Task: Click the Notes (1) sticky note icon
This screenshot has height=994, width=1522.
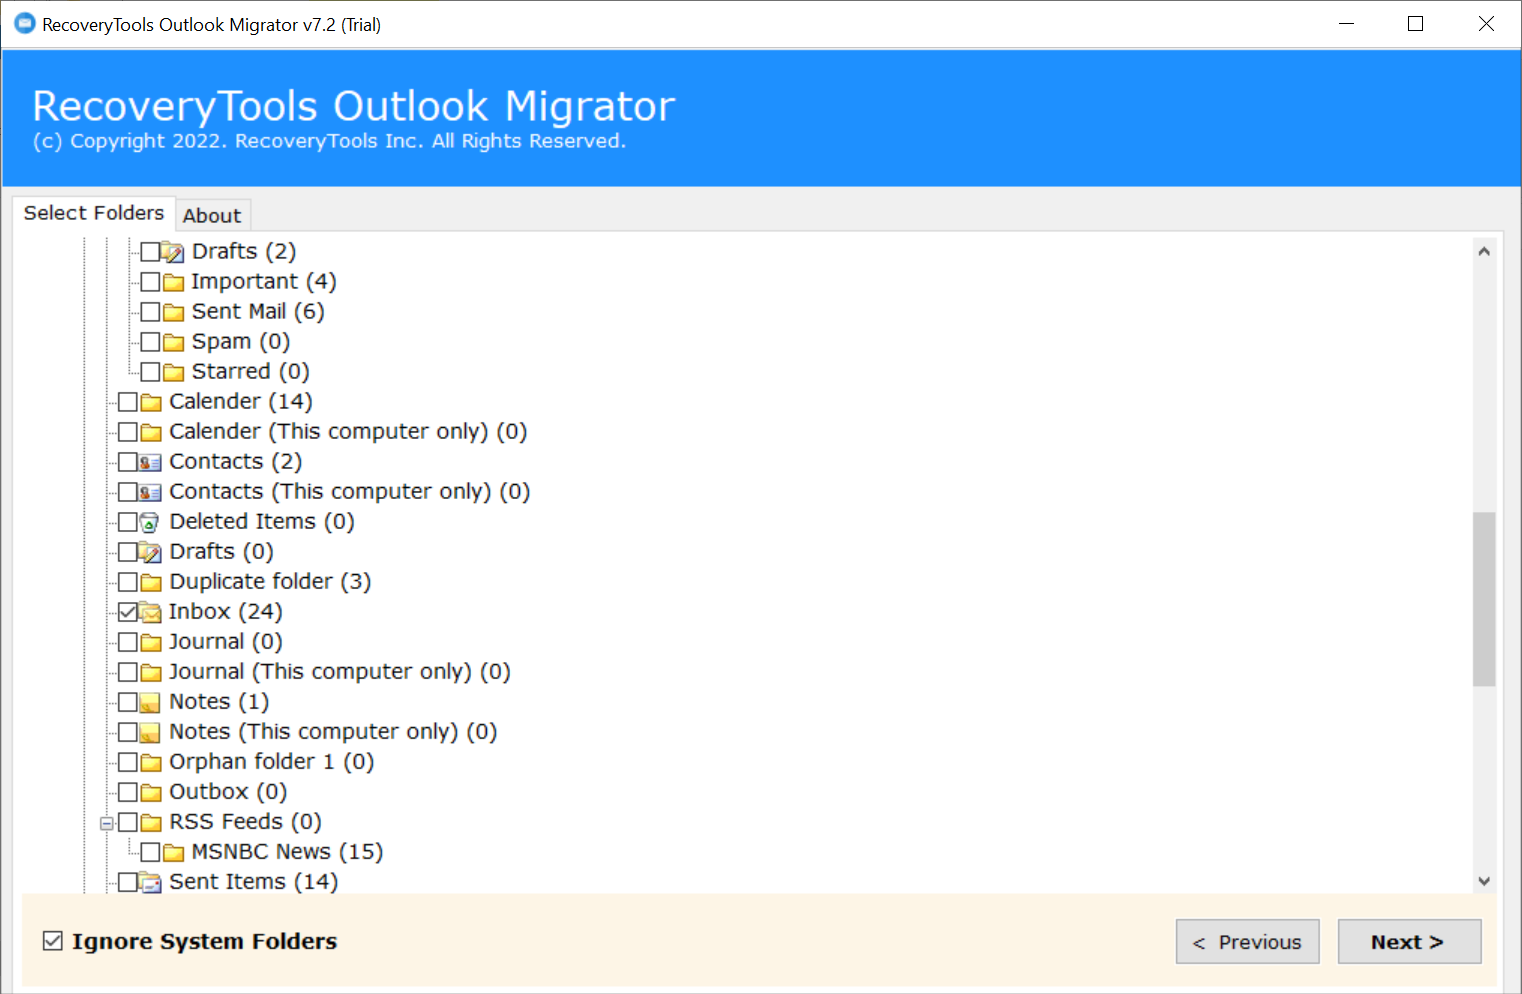Action: [x=150, y=702]
